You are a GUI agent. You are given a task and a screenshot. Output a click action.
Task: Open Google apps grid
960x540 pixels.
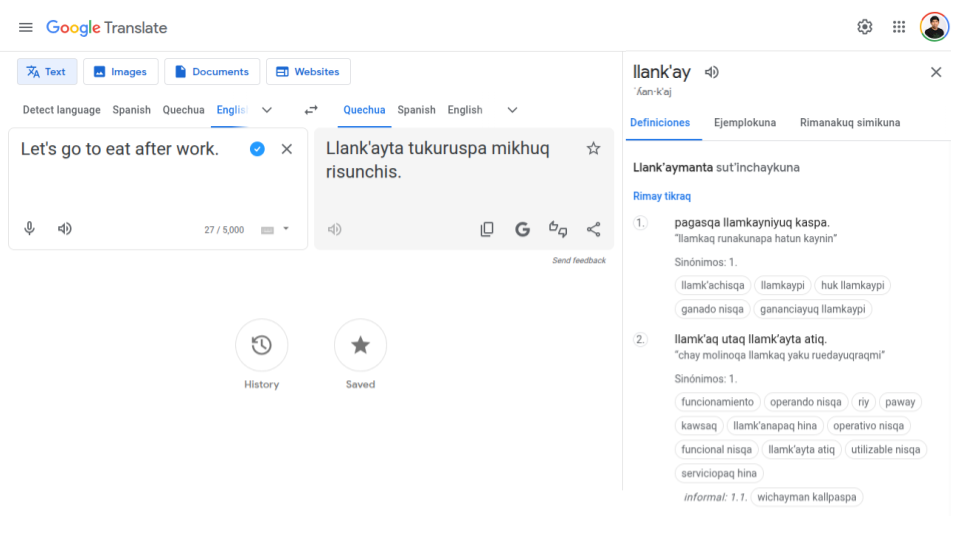point(899,27)
